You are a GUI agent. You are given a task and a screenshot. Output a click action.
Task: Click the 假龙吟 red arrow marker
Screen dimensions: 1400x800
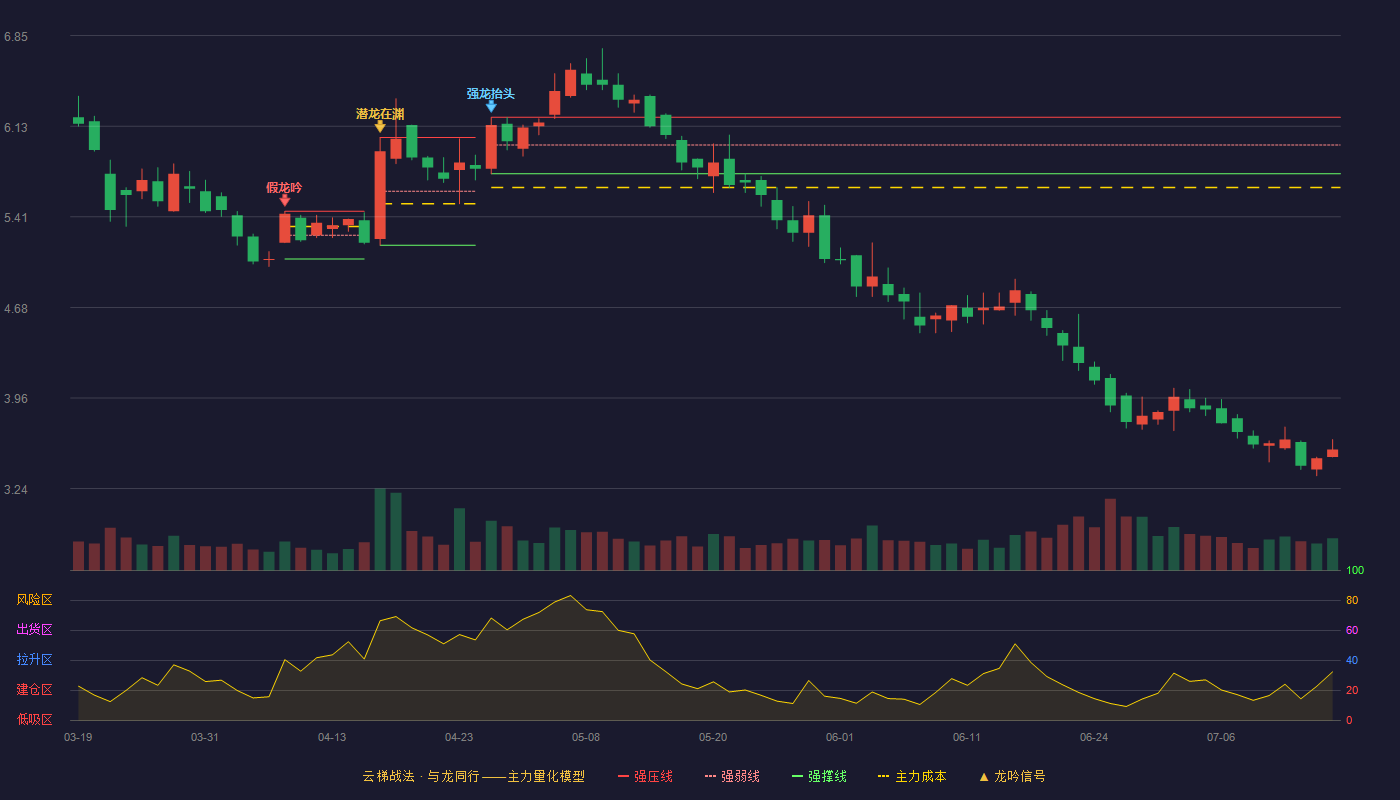(x=285, y=200)
